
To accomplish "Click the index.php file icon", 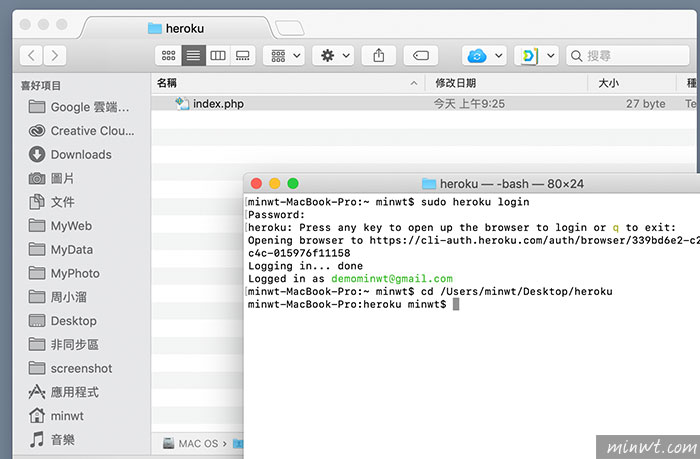I will point(182,104).
